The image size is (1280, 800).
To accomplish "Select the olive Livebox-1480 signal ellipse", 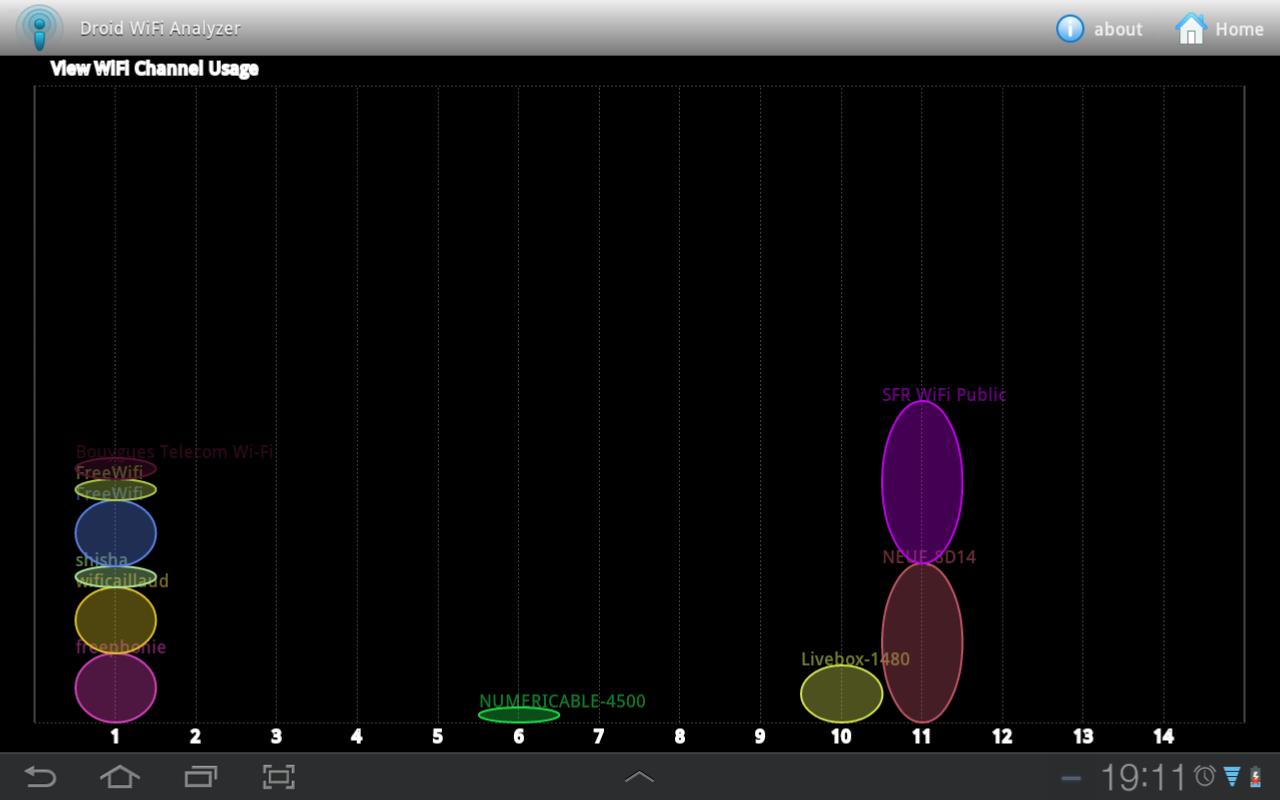I will point(841,693).
